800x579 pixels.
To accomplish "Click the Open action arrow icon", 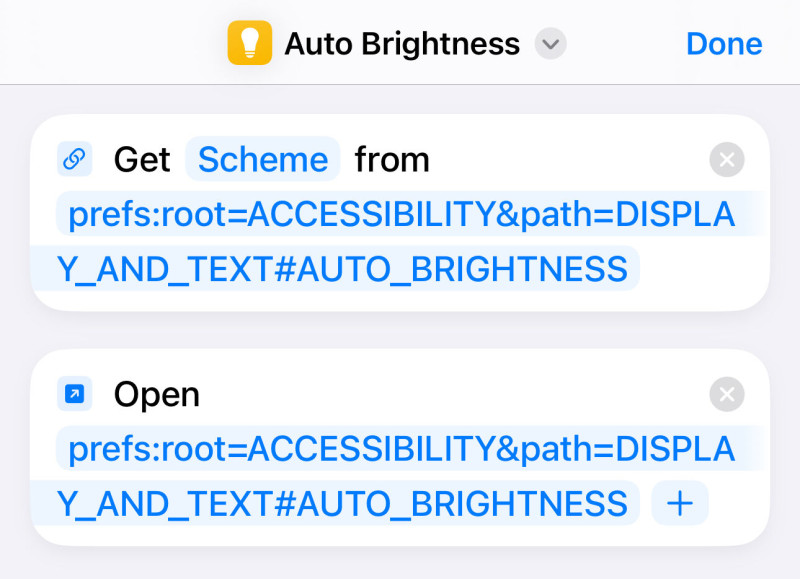I will point(74,394).
